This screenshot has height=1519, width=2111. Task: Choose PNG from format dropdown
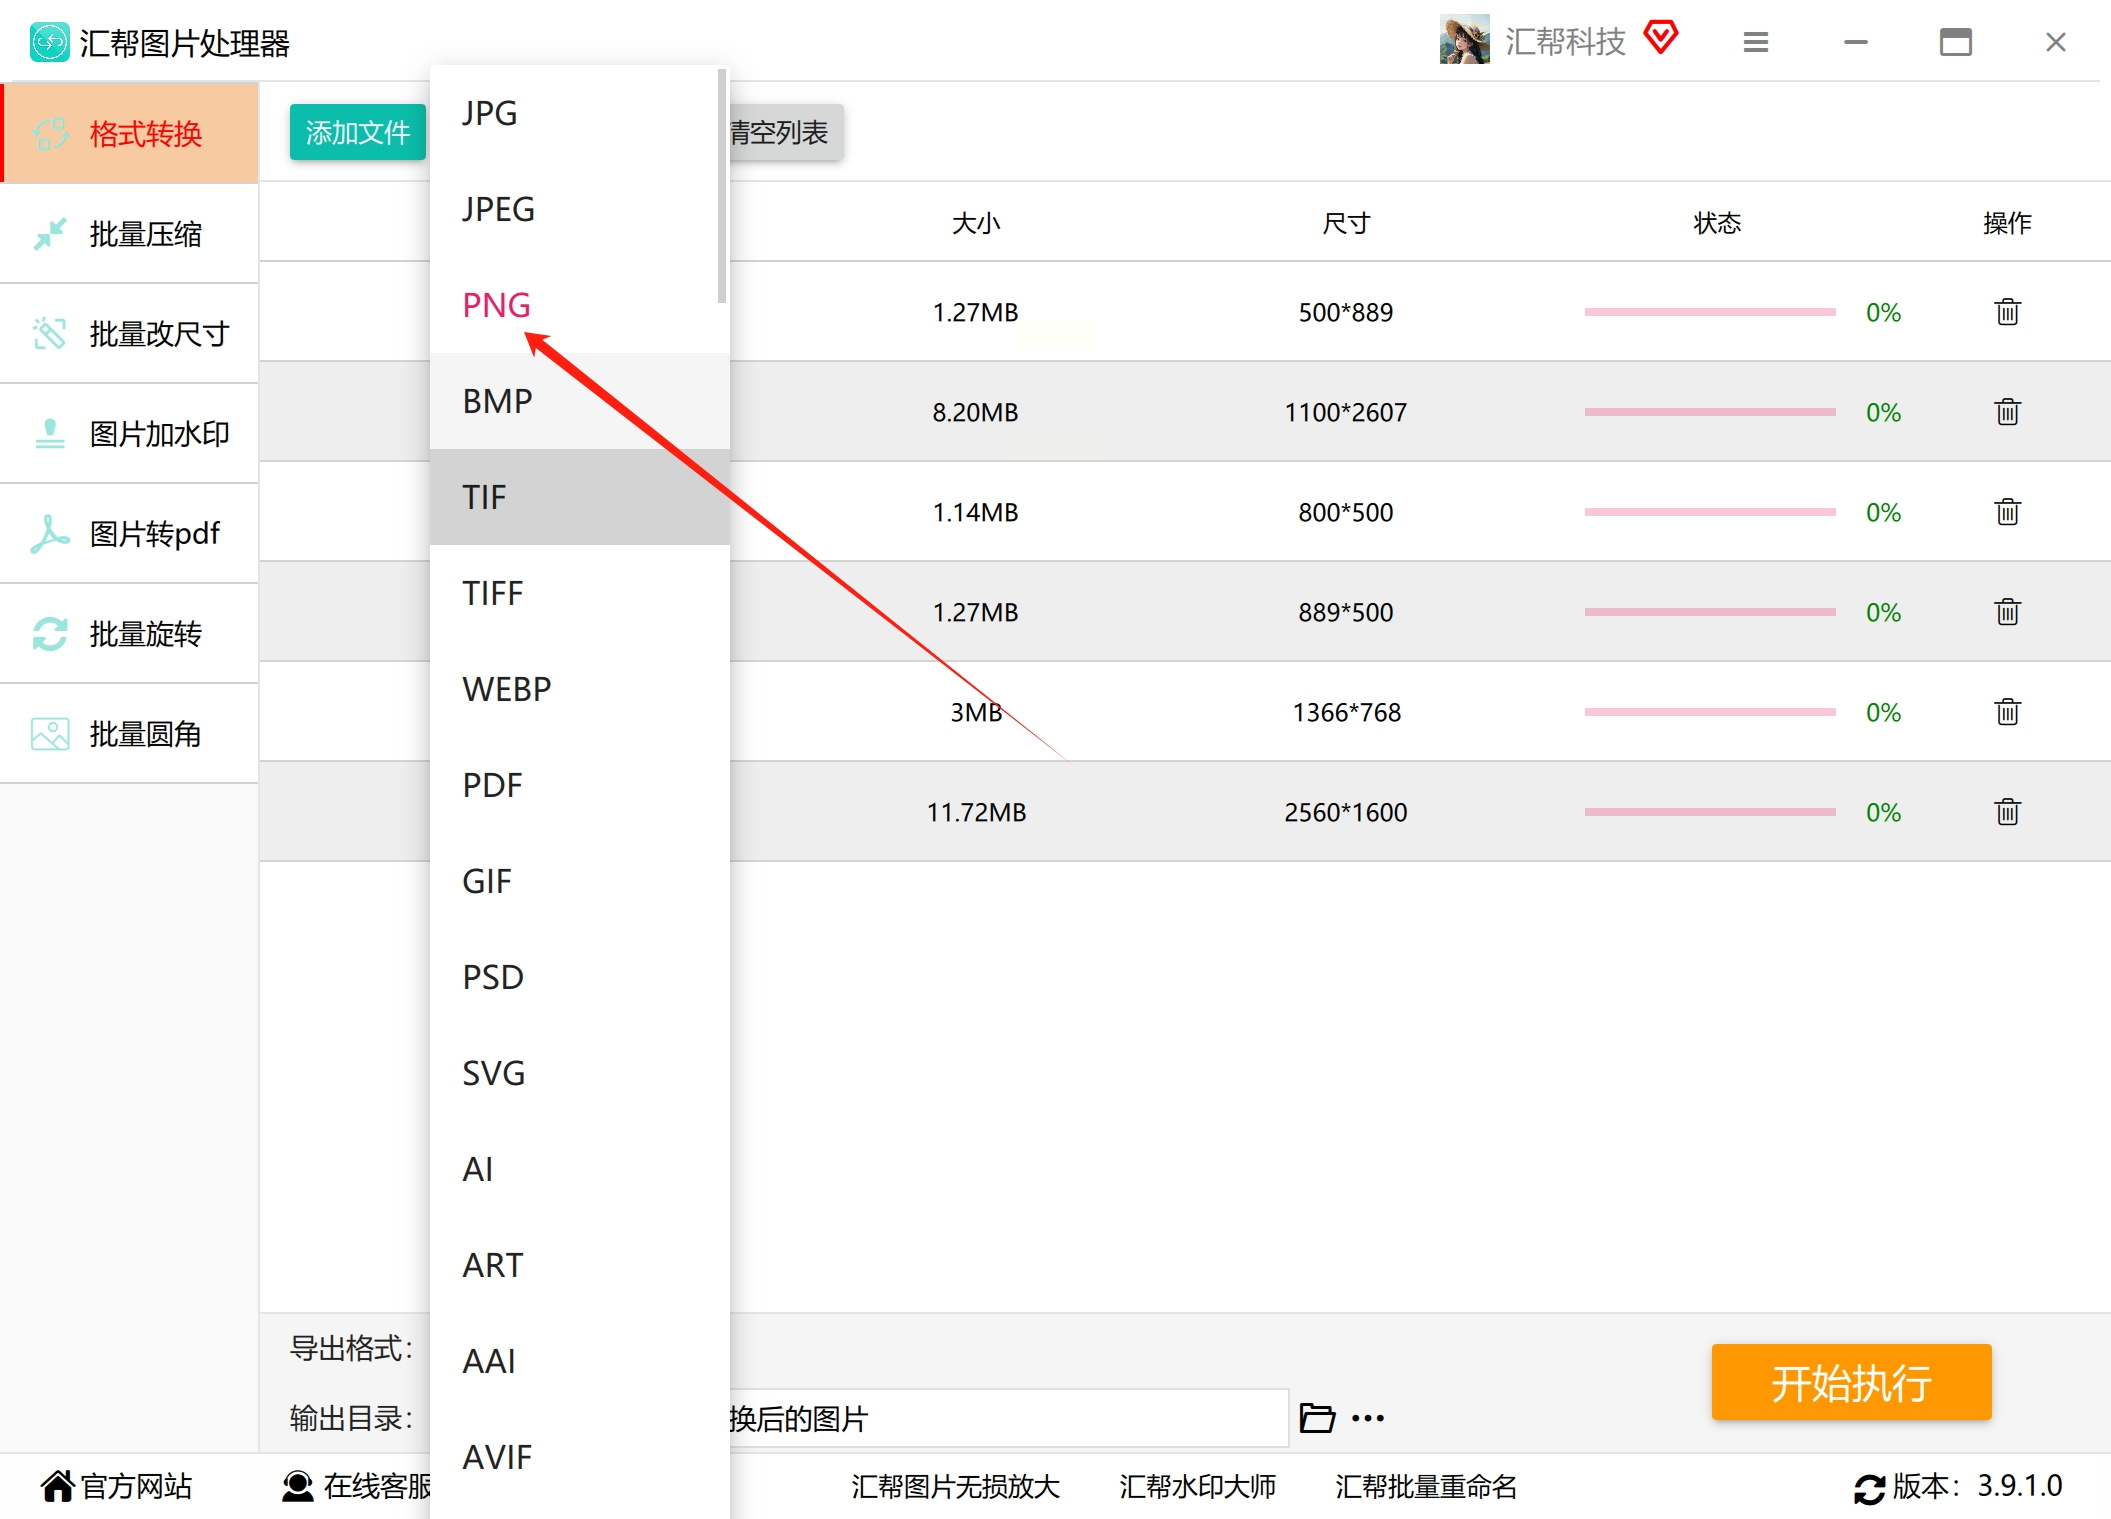(497, 305)
